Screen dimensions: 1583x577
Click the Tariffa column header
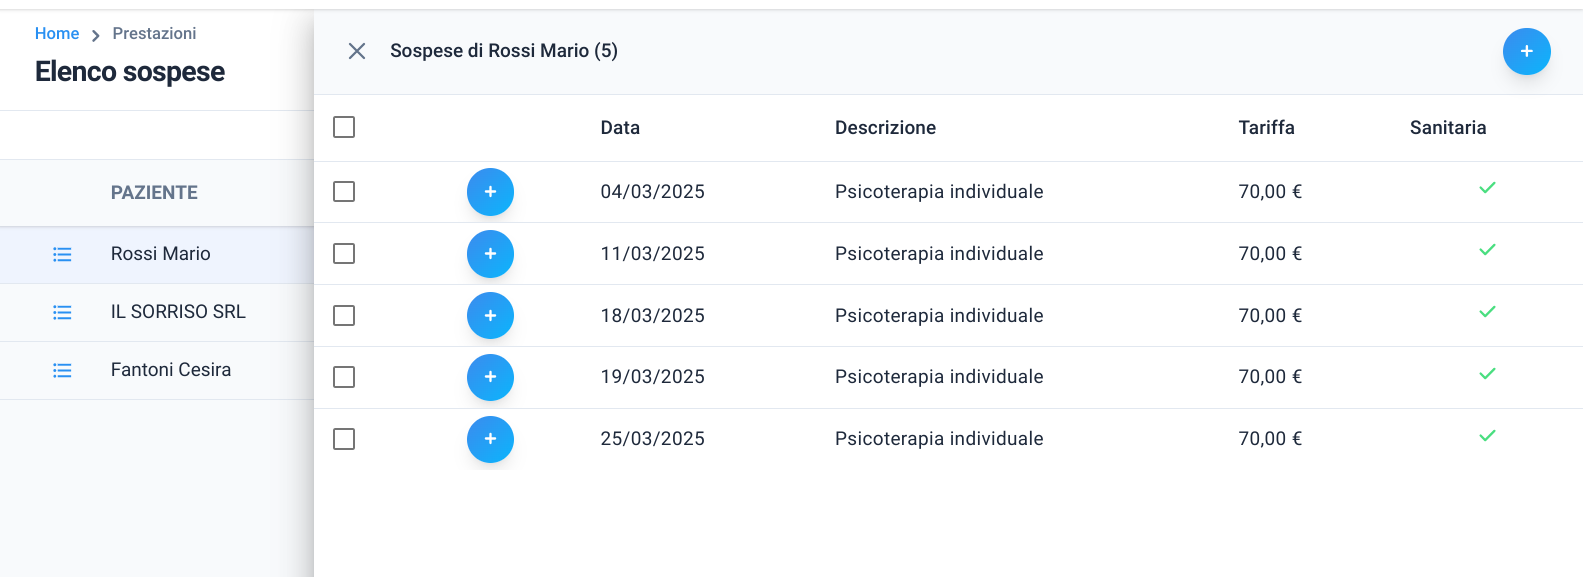click(1266, 128)
